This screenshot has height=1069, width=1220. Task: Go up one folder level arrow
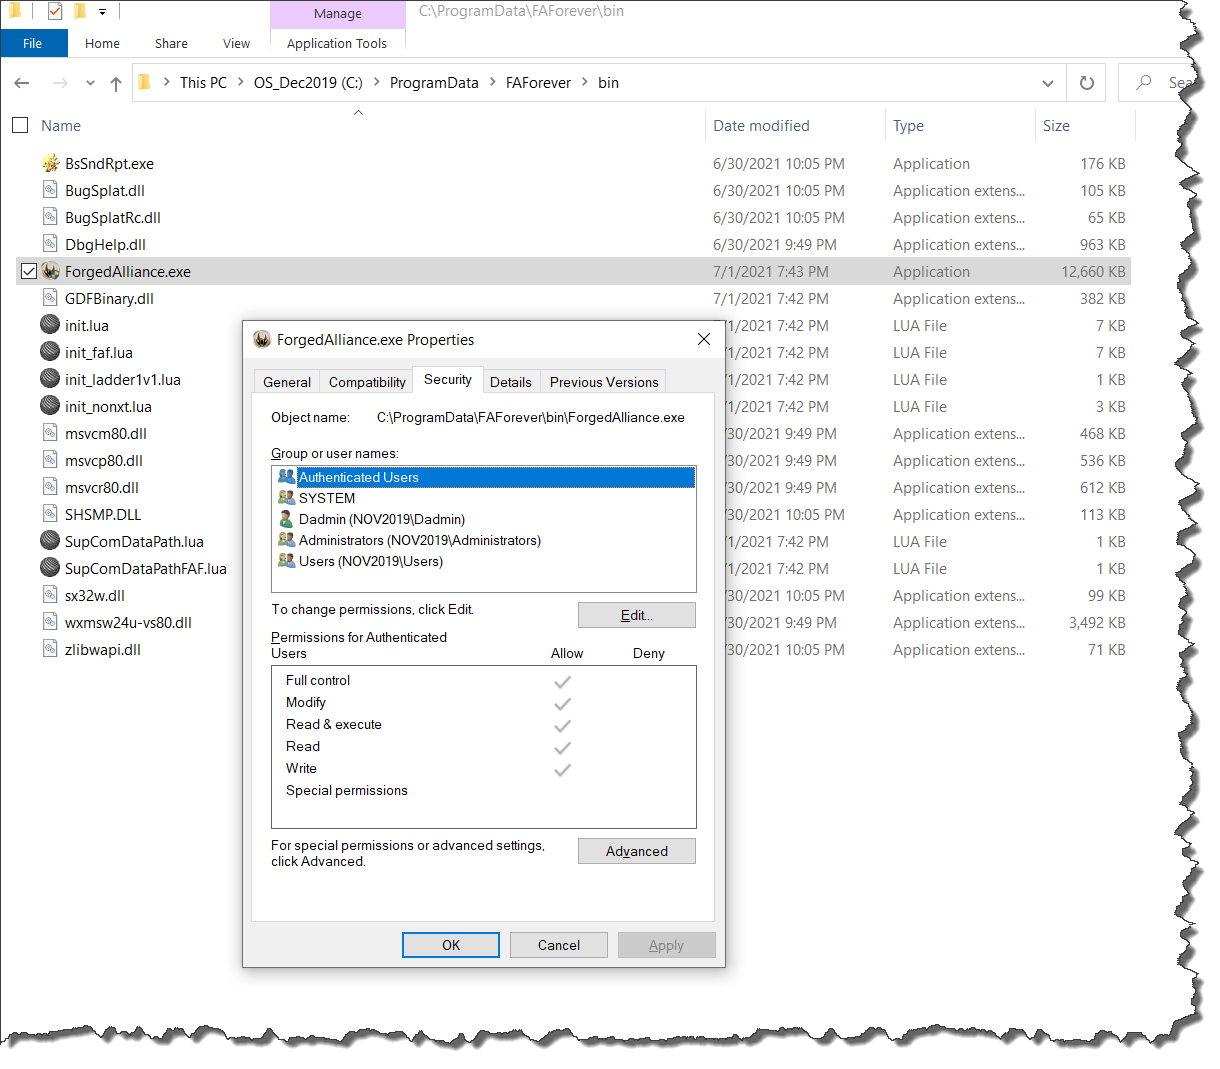pyautogui.click(x=116, y=83)
